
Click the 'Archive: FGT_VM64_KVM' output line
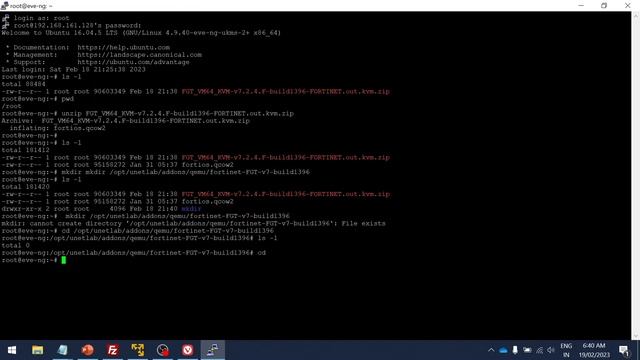point(126,121)
